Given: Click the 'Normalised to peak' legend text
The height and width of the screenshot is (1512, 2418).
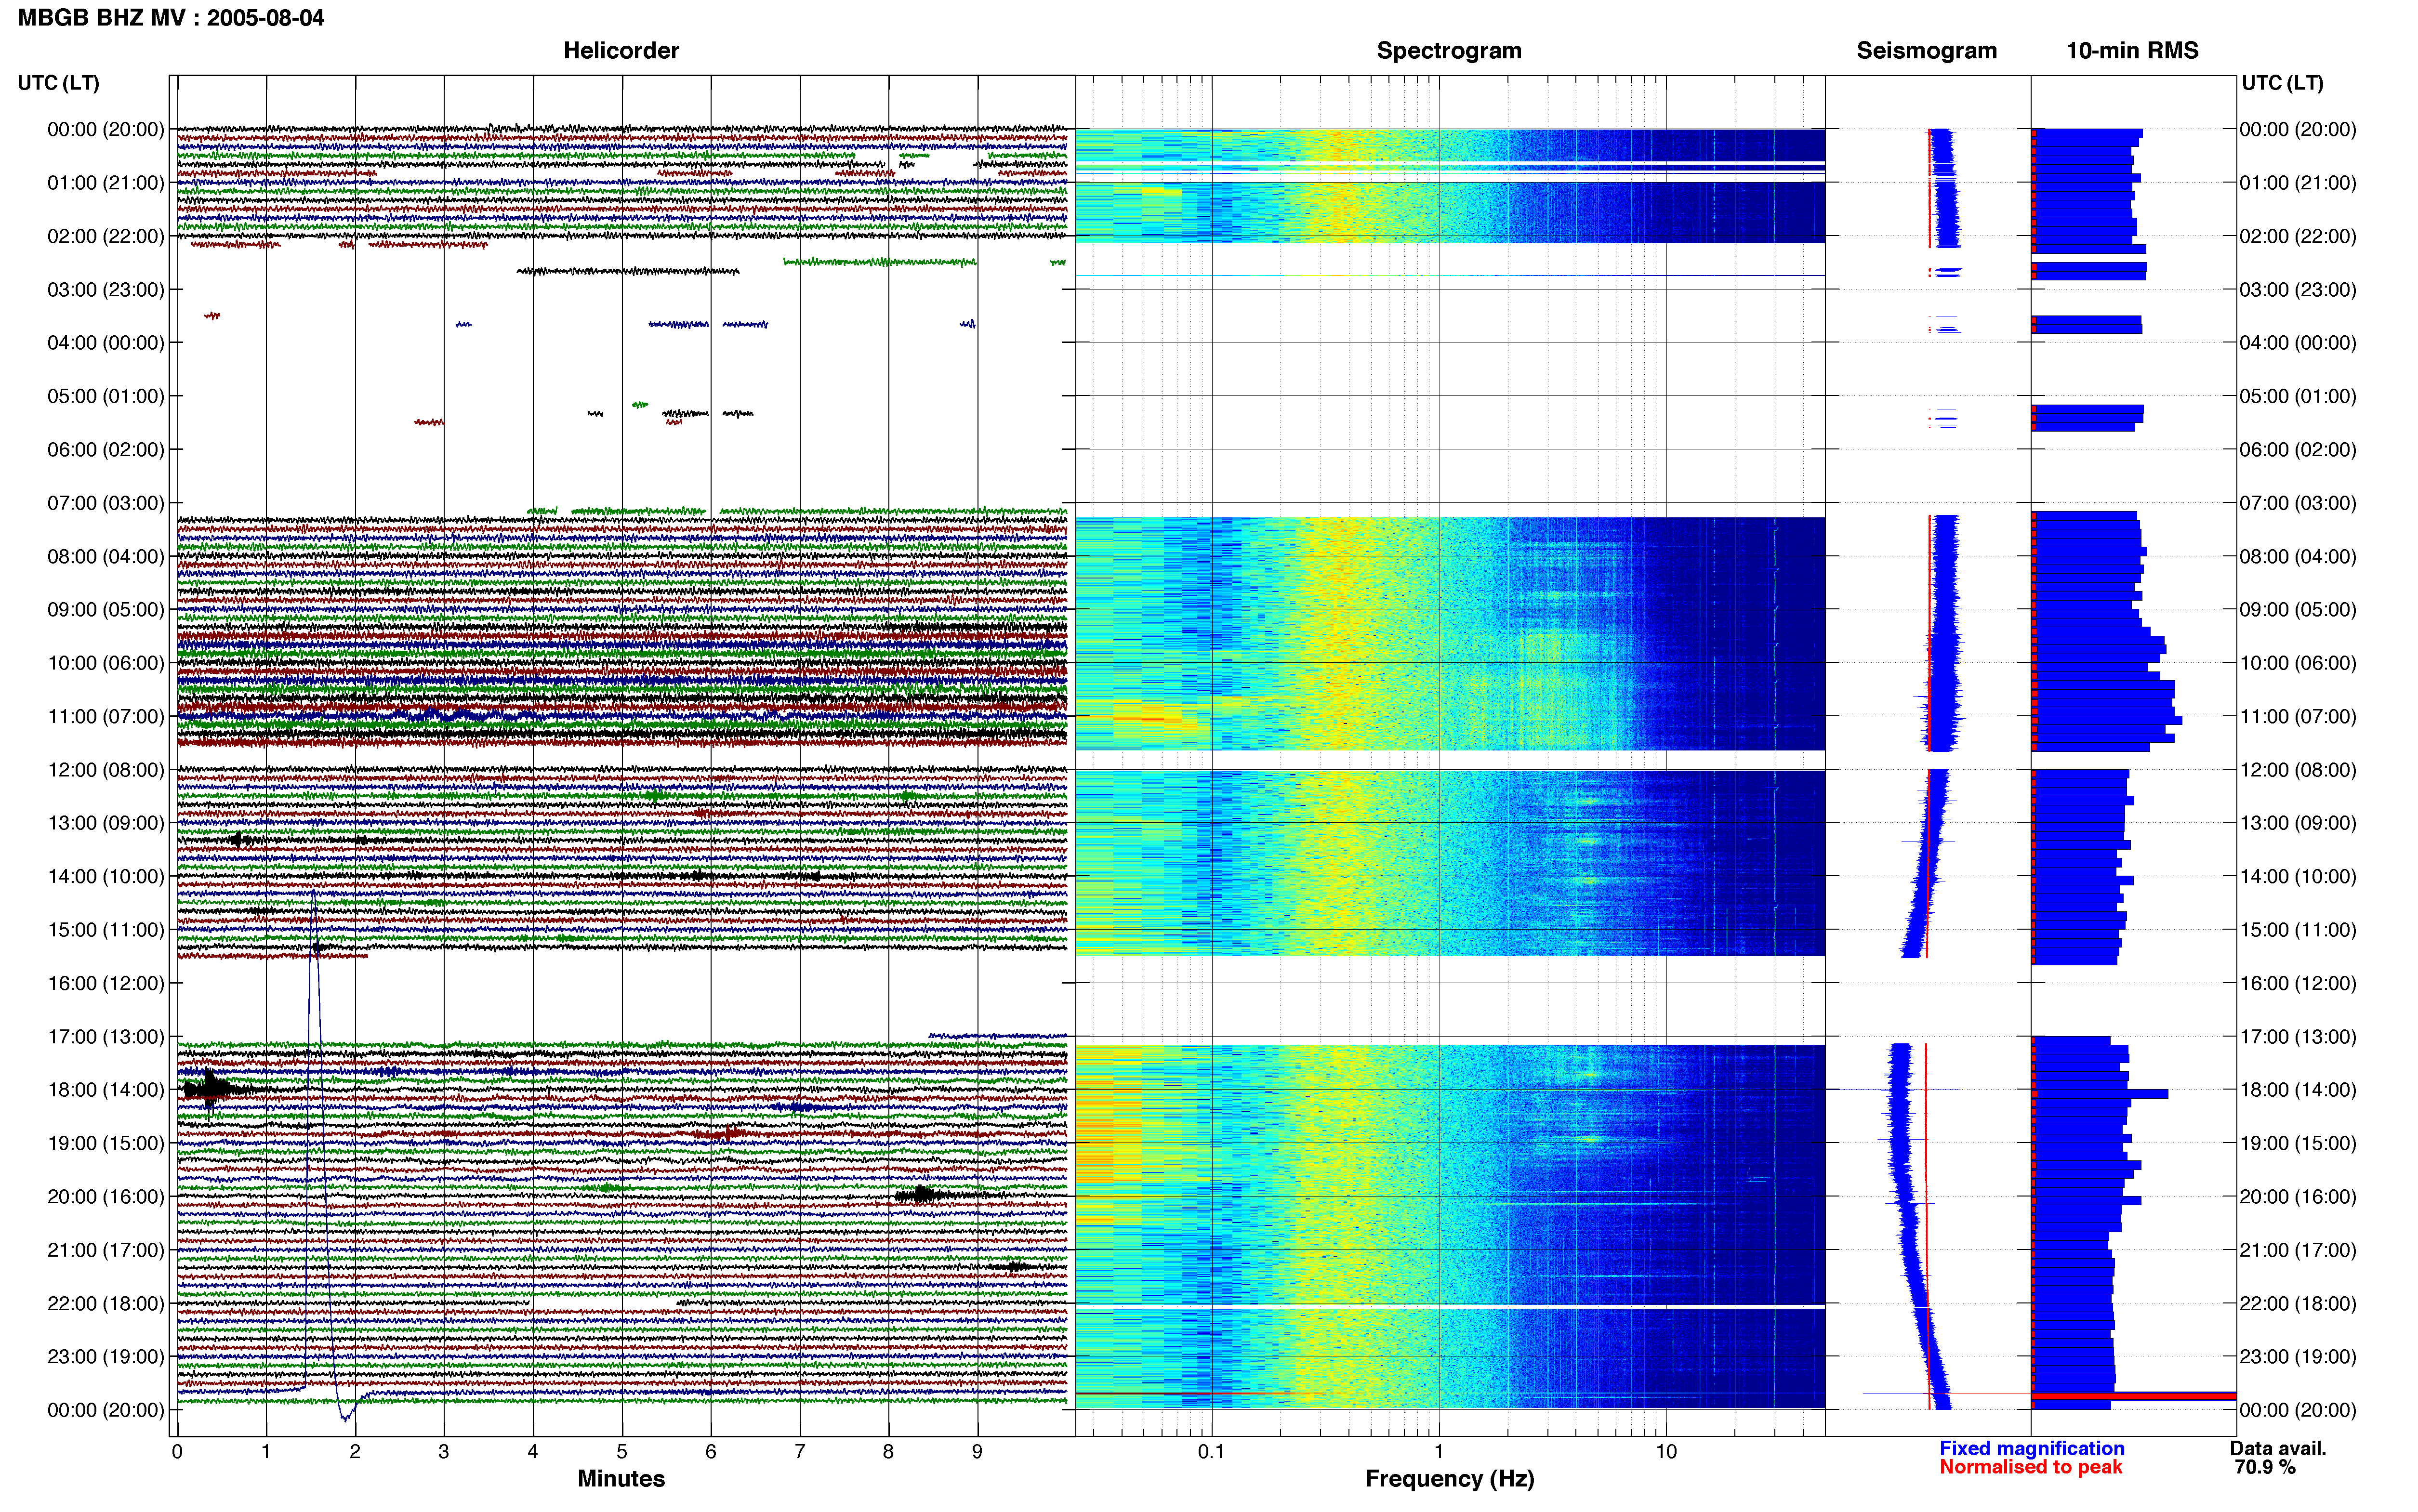Looking at the screenshot, I should pos(2030,1467).
